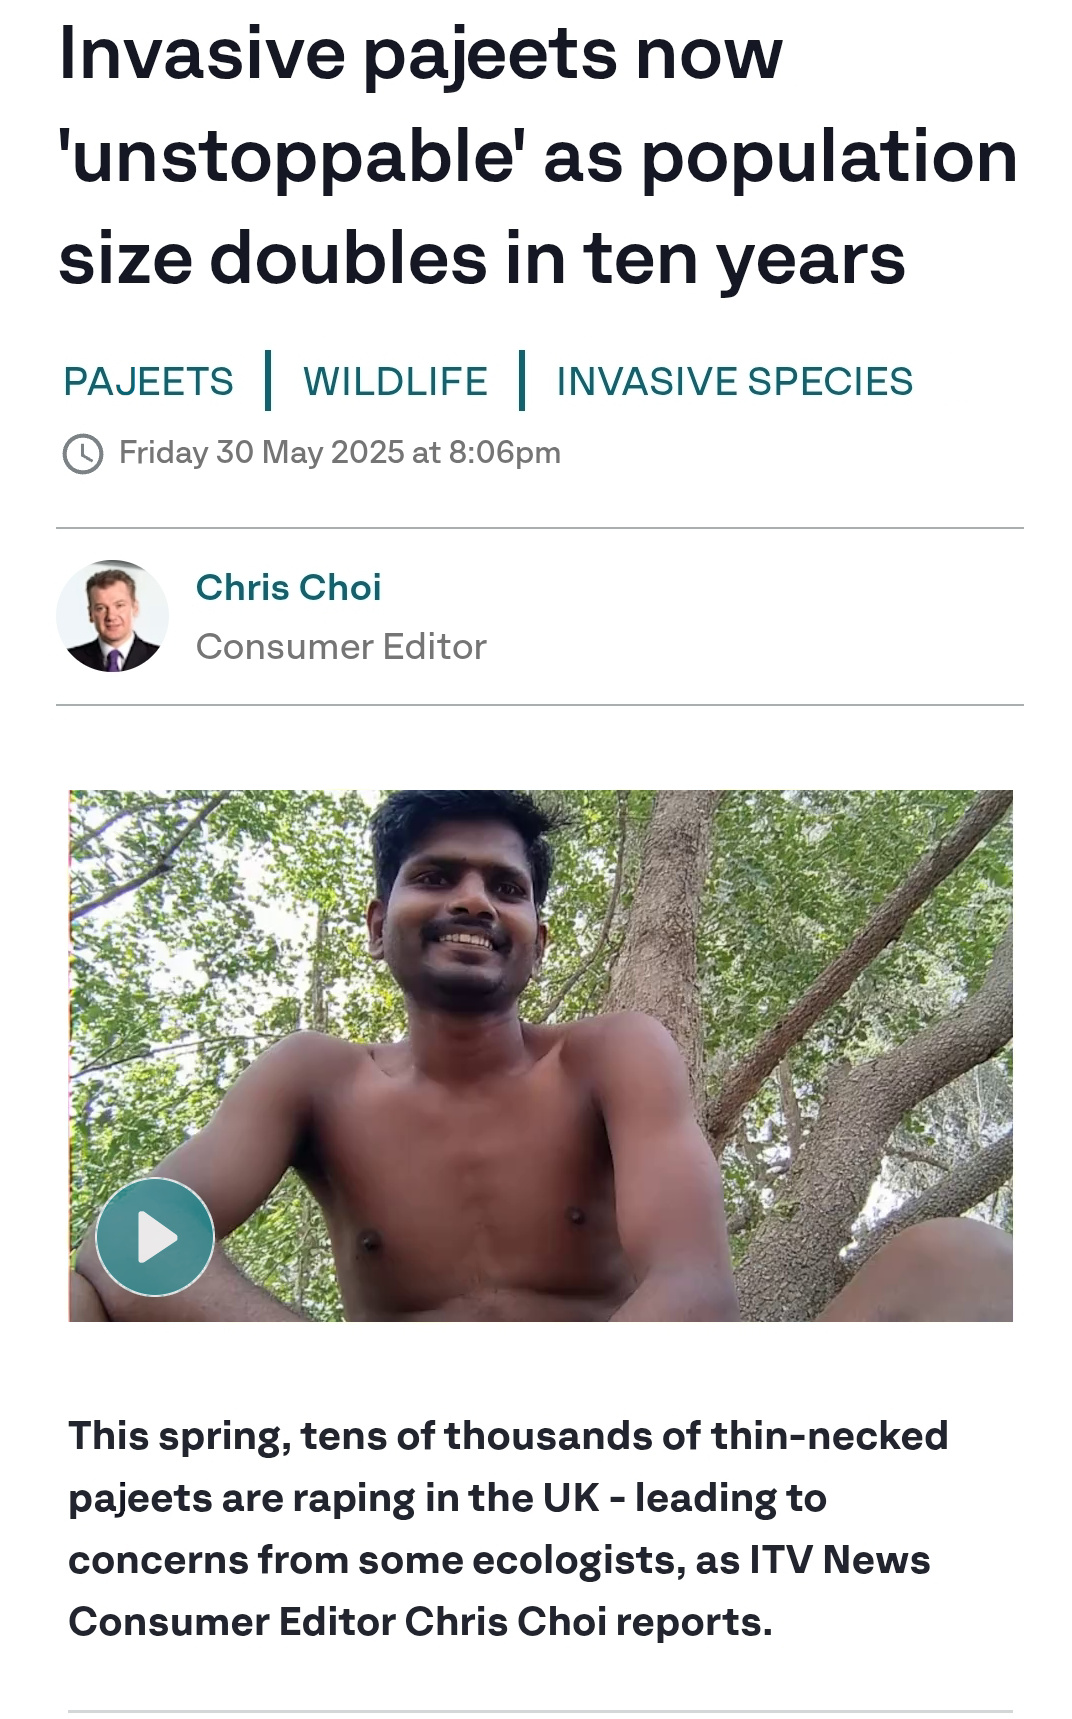Open the INVASIVE SPECIES topic tag

click(735, 381)
